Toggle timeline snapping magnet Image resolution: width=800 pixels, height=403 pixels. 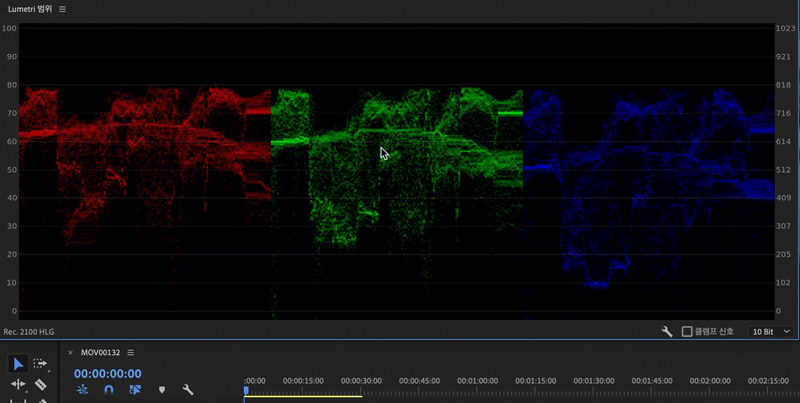(x=108, y=390)
